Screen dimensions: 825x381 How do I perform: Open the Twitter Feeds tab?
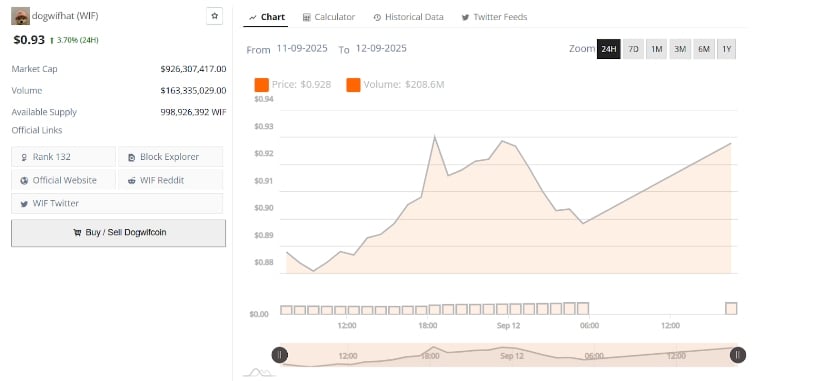495,17
